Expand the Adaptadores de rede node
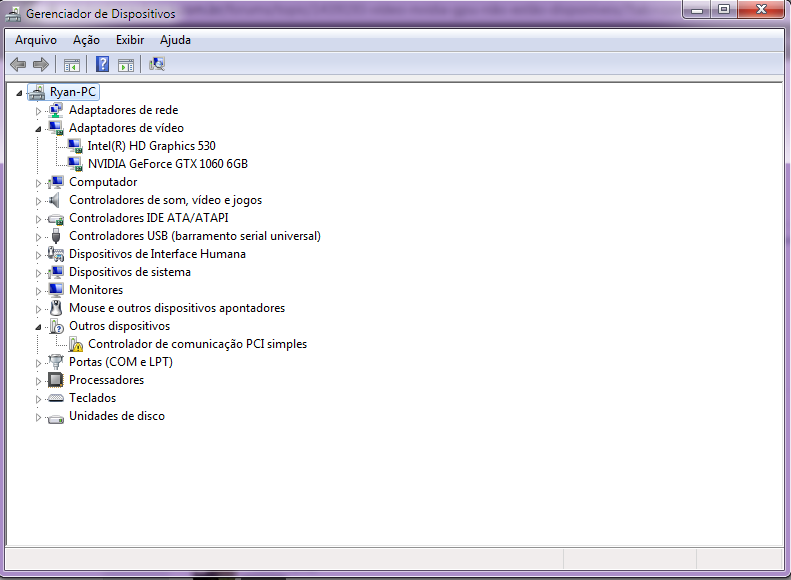Viewport: 791px width, 580px height. 38,110
